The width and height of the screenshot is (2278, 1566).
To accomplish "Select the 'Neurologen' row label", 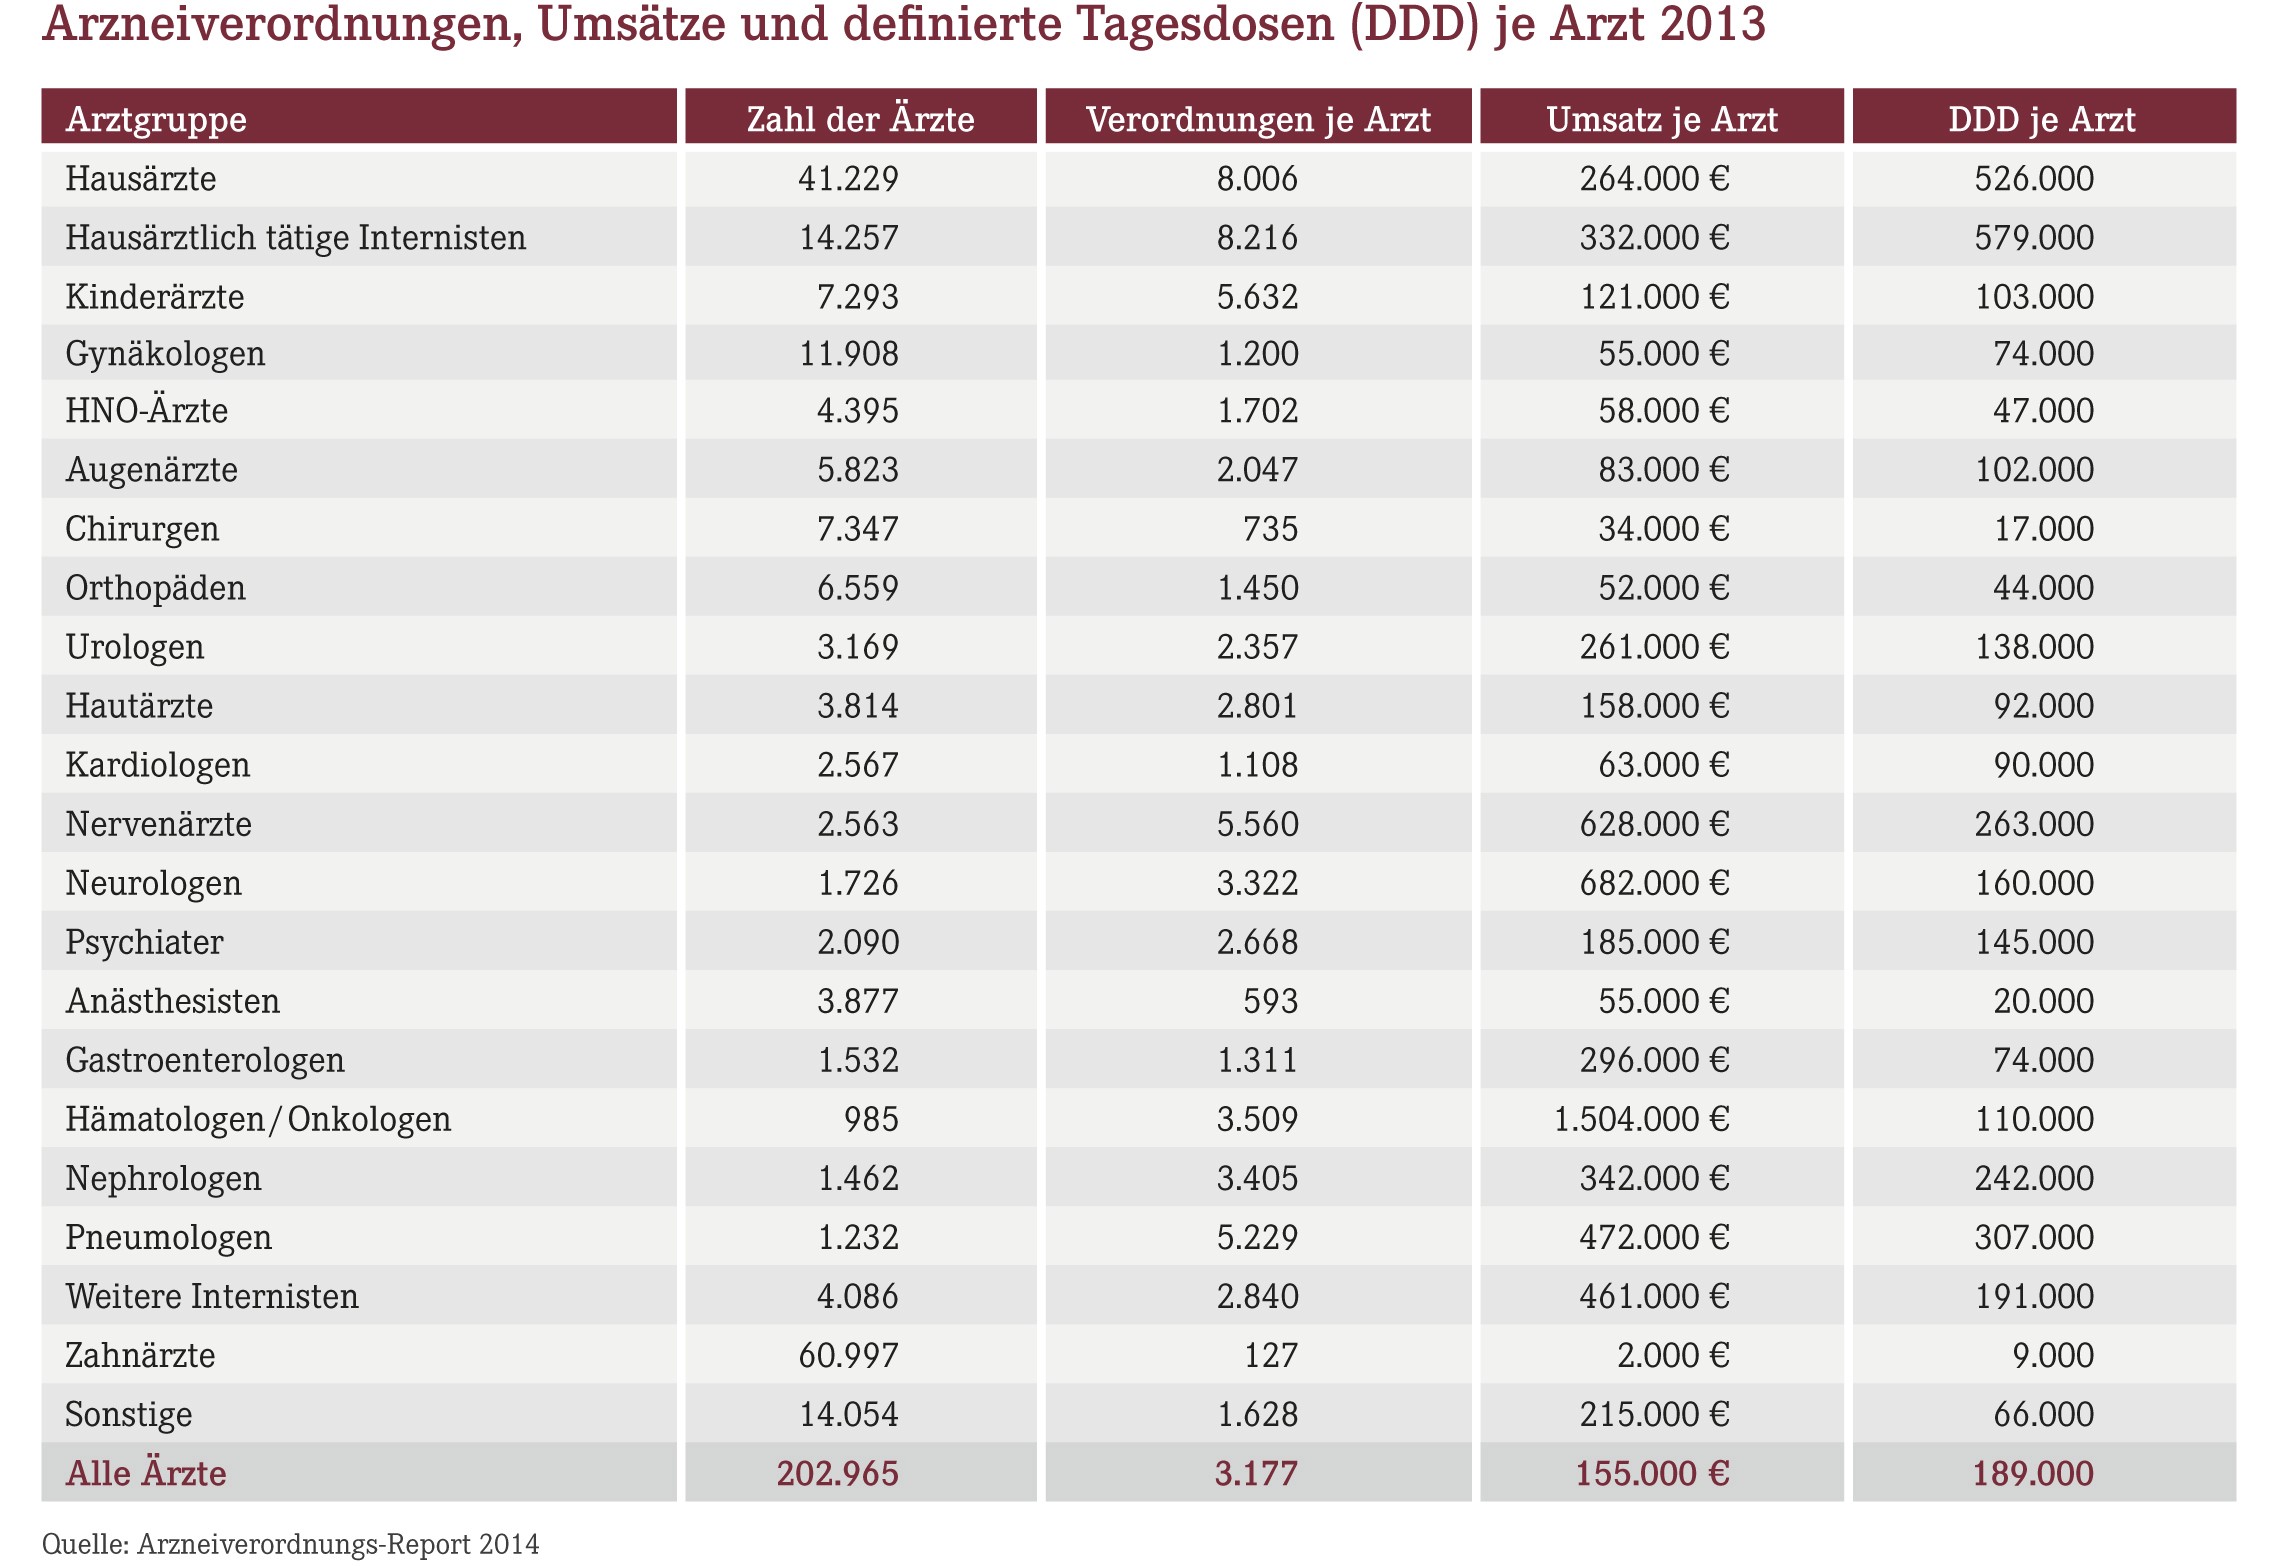I will [x=153, y=883].
